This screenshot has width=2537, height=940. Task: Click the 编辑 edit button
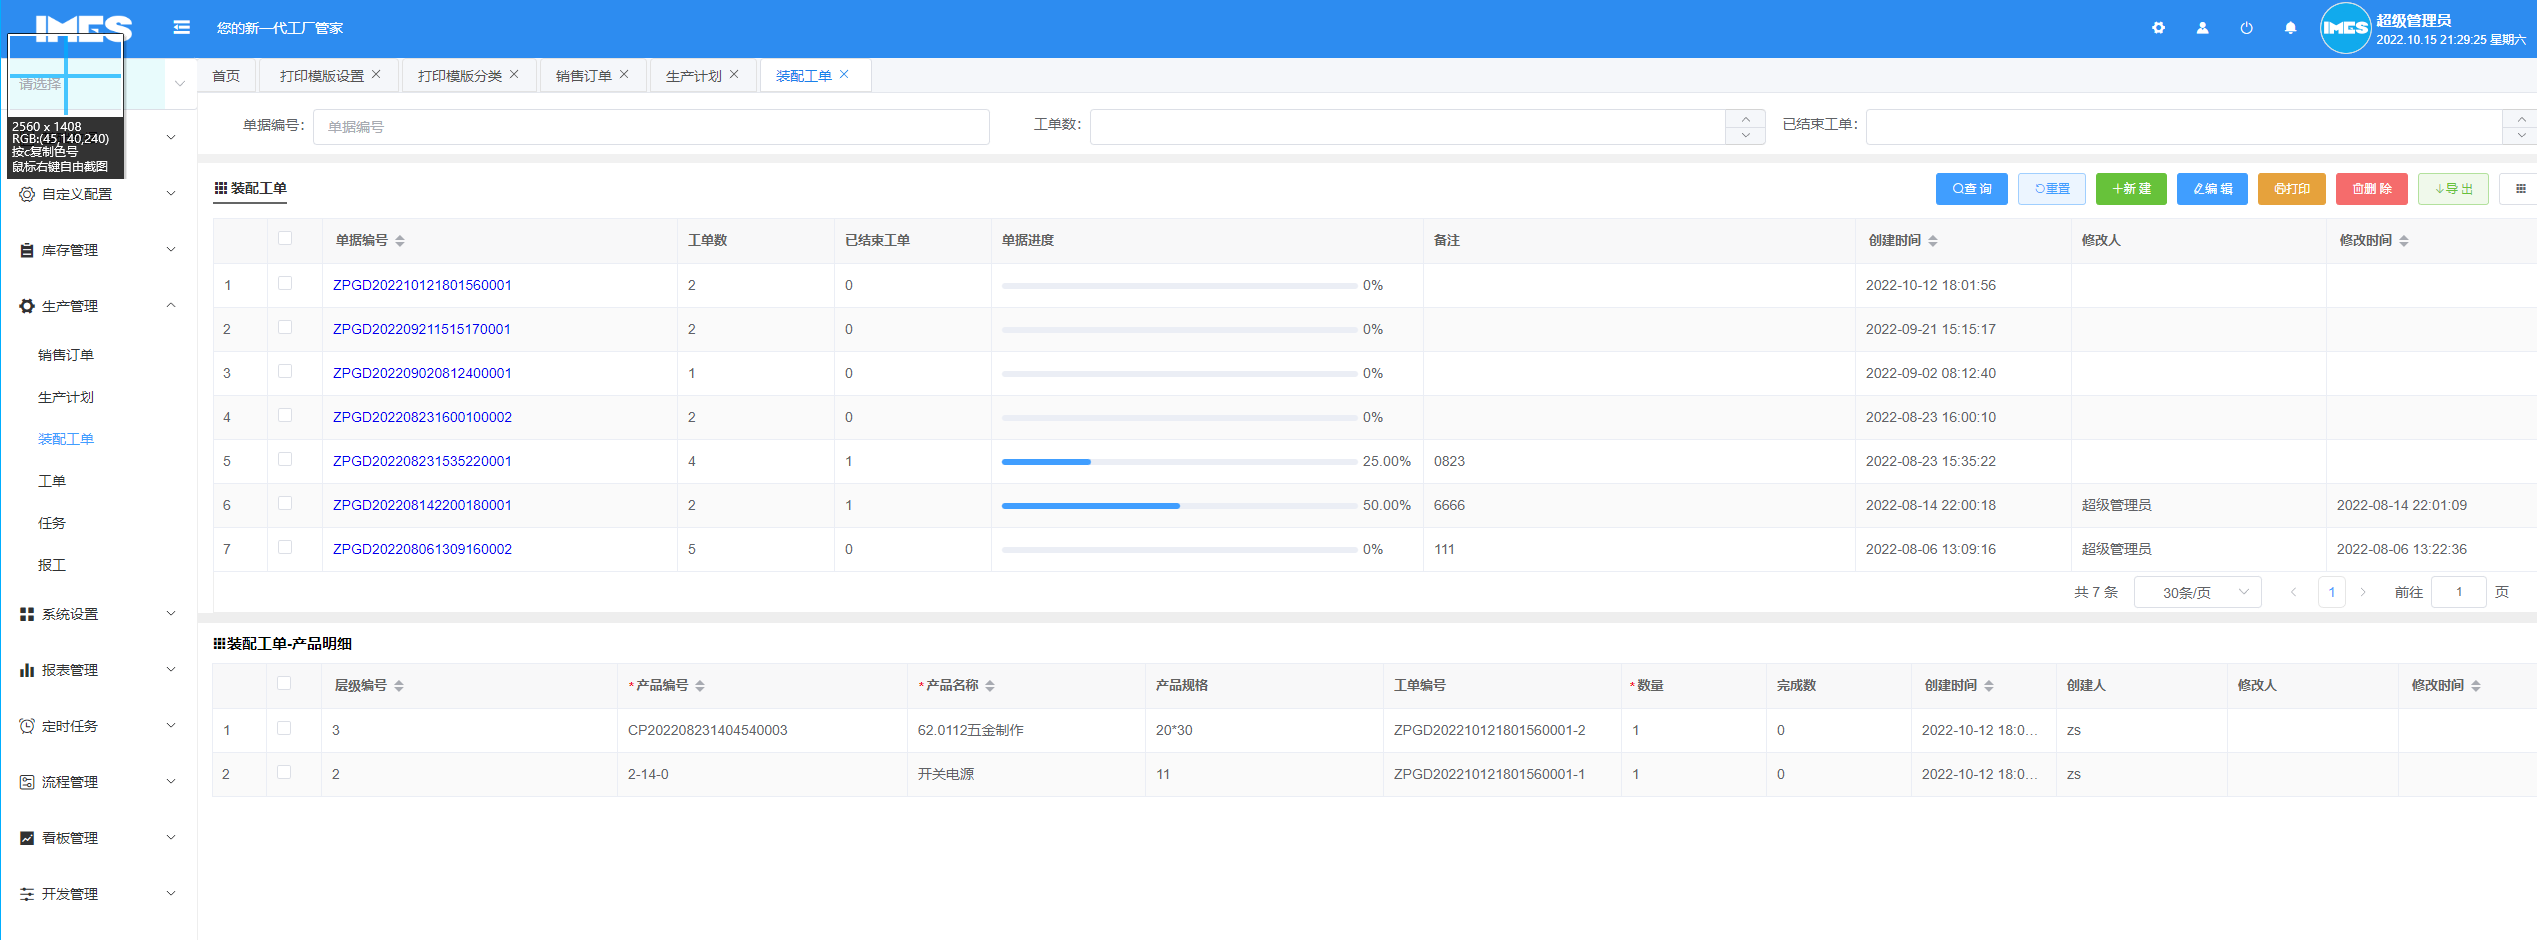click(x=2212, y=188)
